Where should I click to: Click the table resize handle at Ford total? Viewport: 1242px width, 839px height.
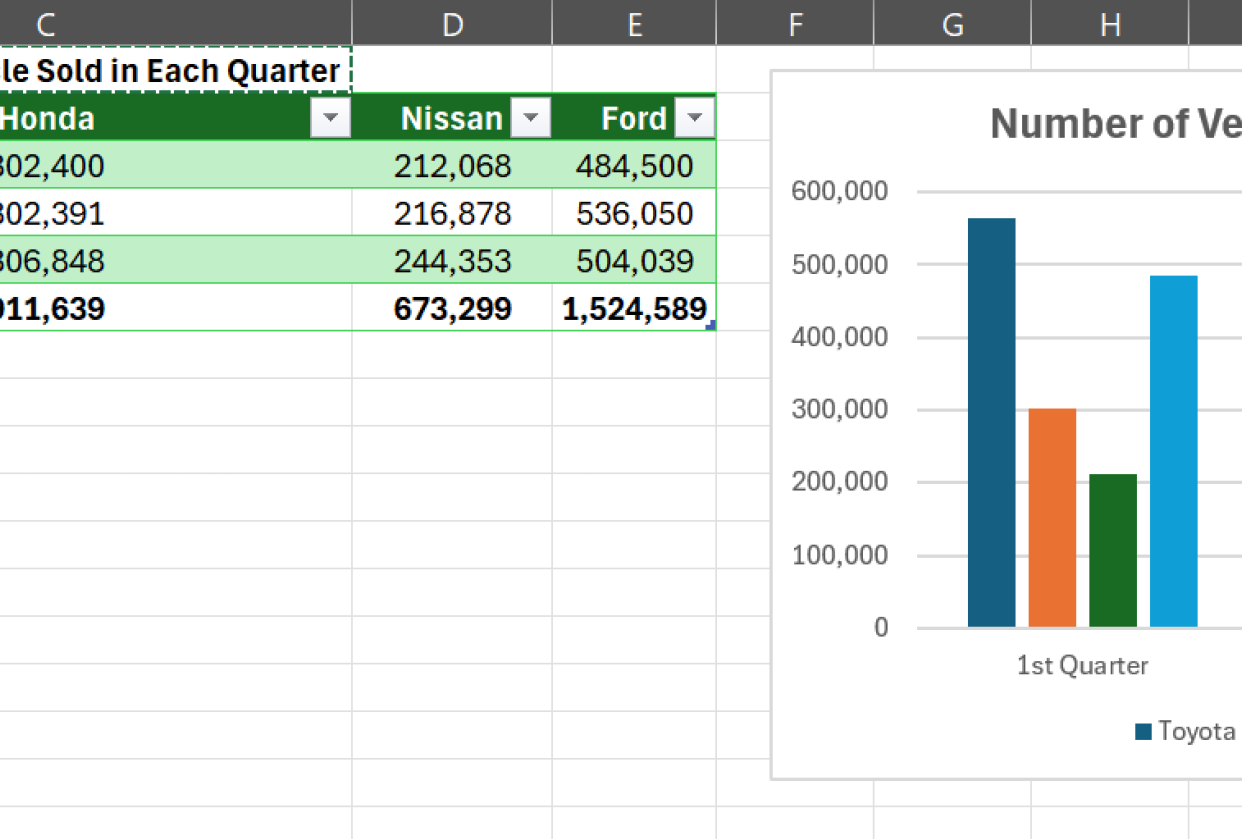pos(712,326)
